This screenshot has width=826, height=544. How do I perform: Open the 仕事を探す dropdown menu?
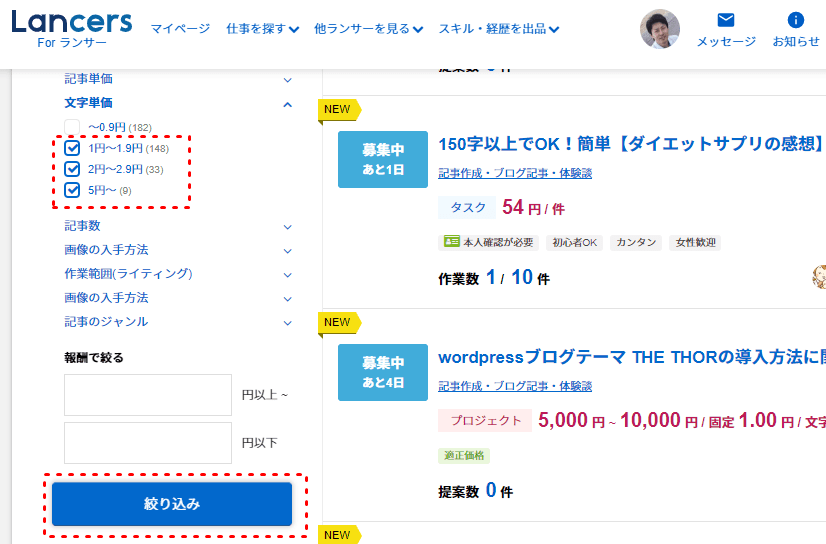[x=262, y=29]
